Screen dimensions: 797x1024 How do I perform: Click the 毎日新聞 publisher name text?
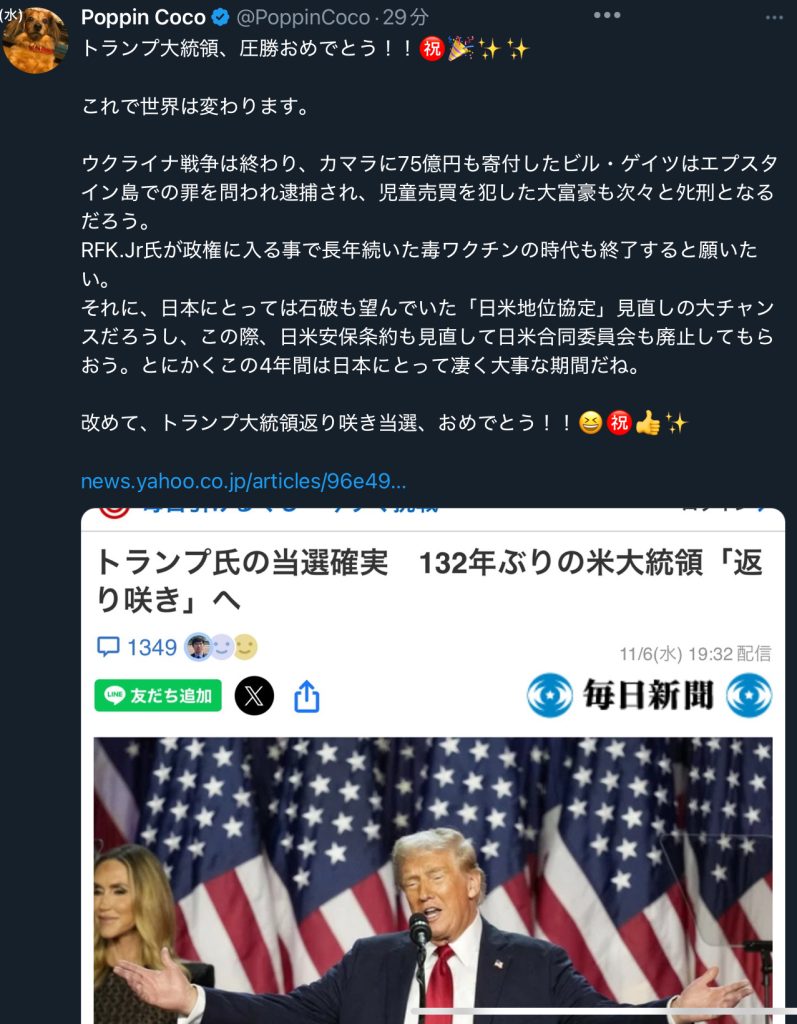648,695
